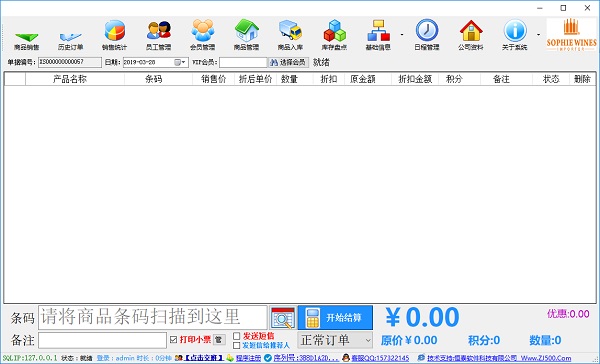Expand dropdown arrow next to 关于系统
Viewport: 600px width, 364px height.
538,35
